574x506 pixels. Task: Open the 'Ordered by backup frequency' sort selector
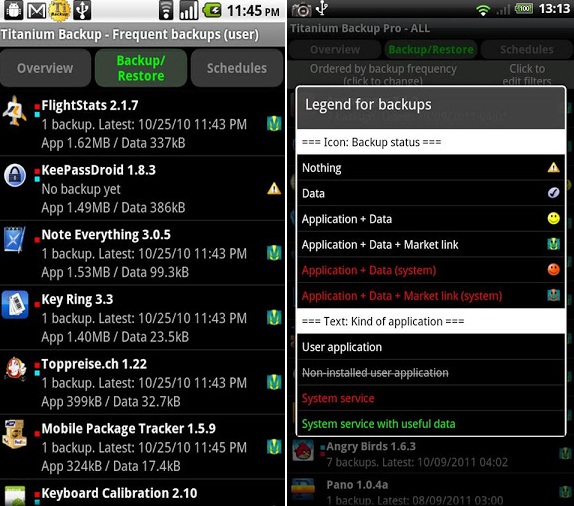click(x=383, y=74)
